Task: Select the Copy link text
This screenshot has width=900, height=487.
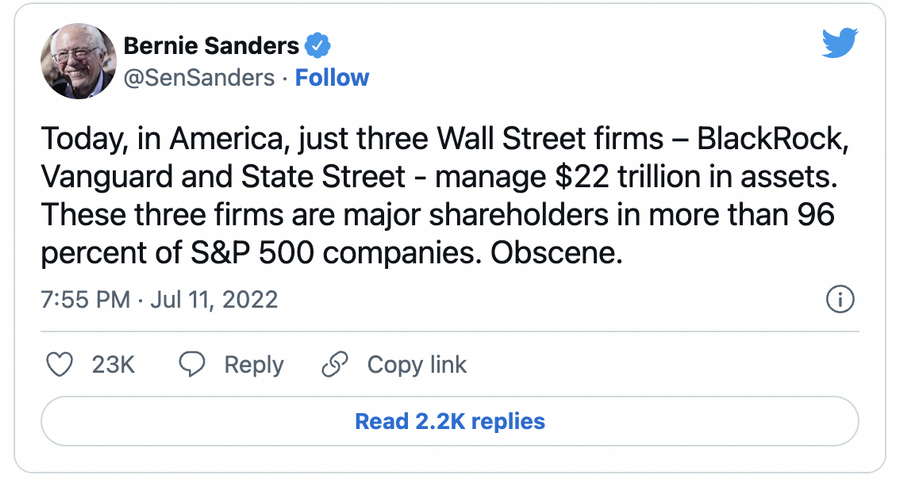Action: [x=417, y=365]
